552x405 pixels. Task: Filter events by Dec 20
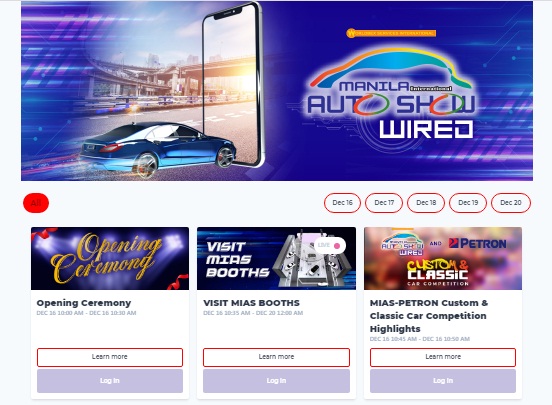coord(510,203)
